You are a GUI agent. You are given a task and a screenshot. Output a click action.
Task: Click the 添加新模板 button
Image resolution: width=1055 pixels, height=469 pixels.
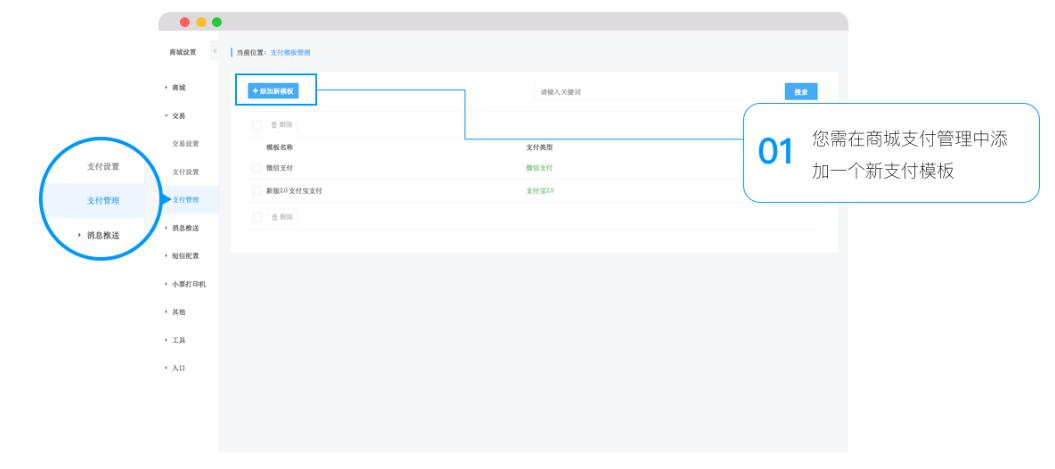(273, 91)
